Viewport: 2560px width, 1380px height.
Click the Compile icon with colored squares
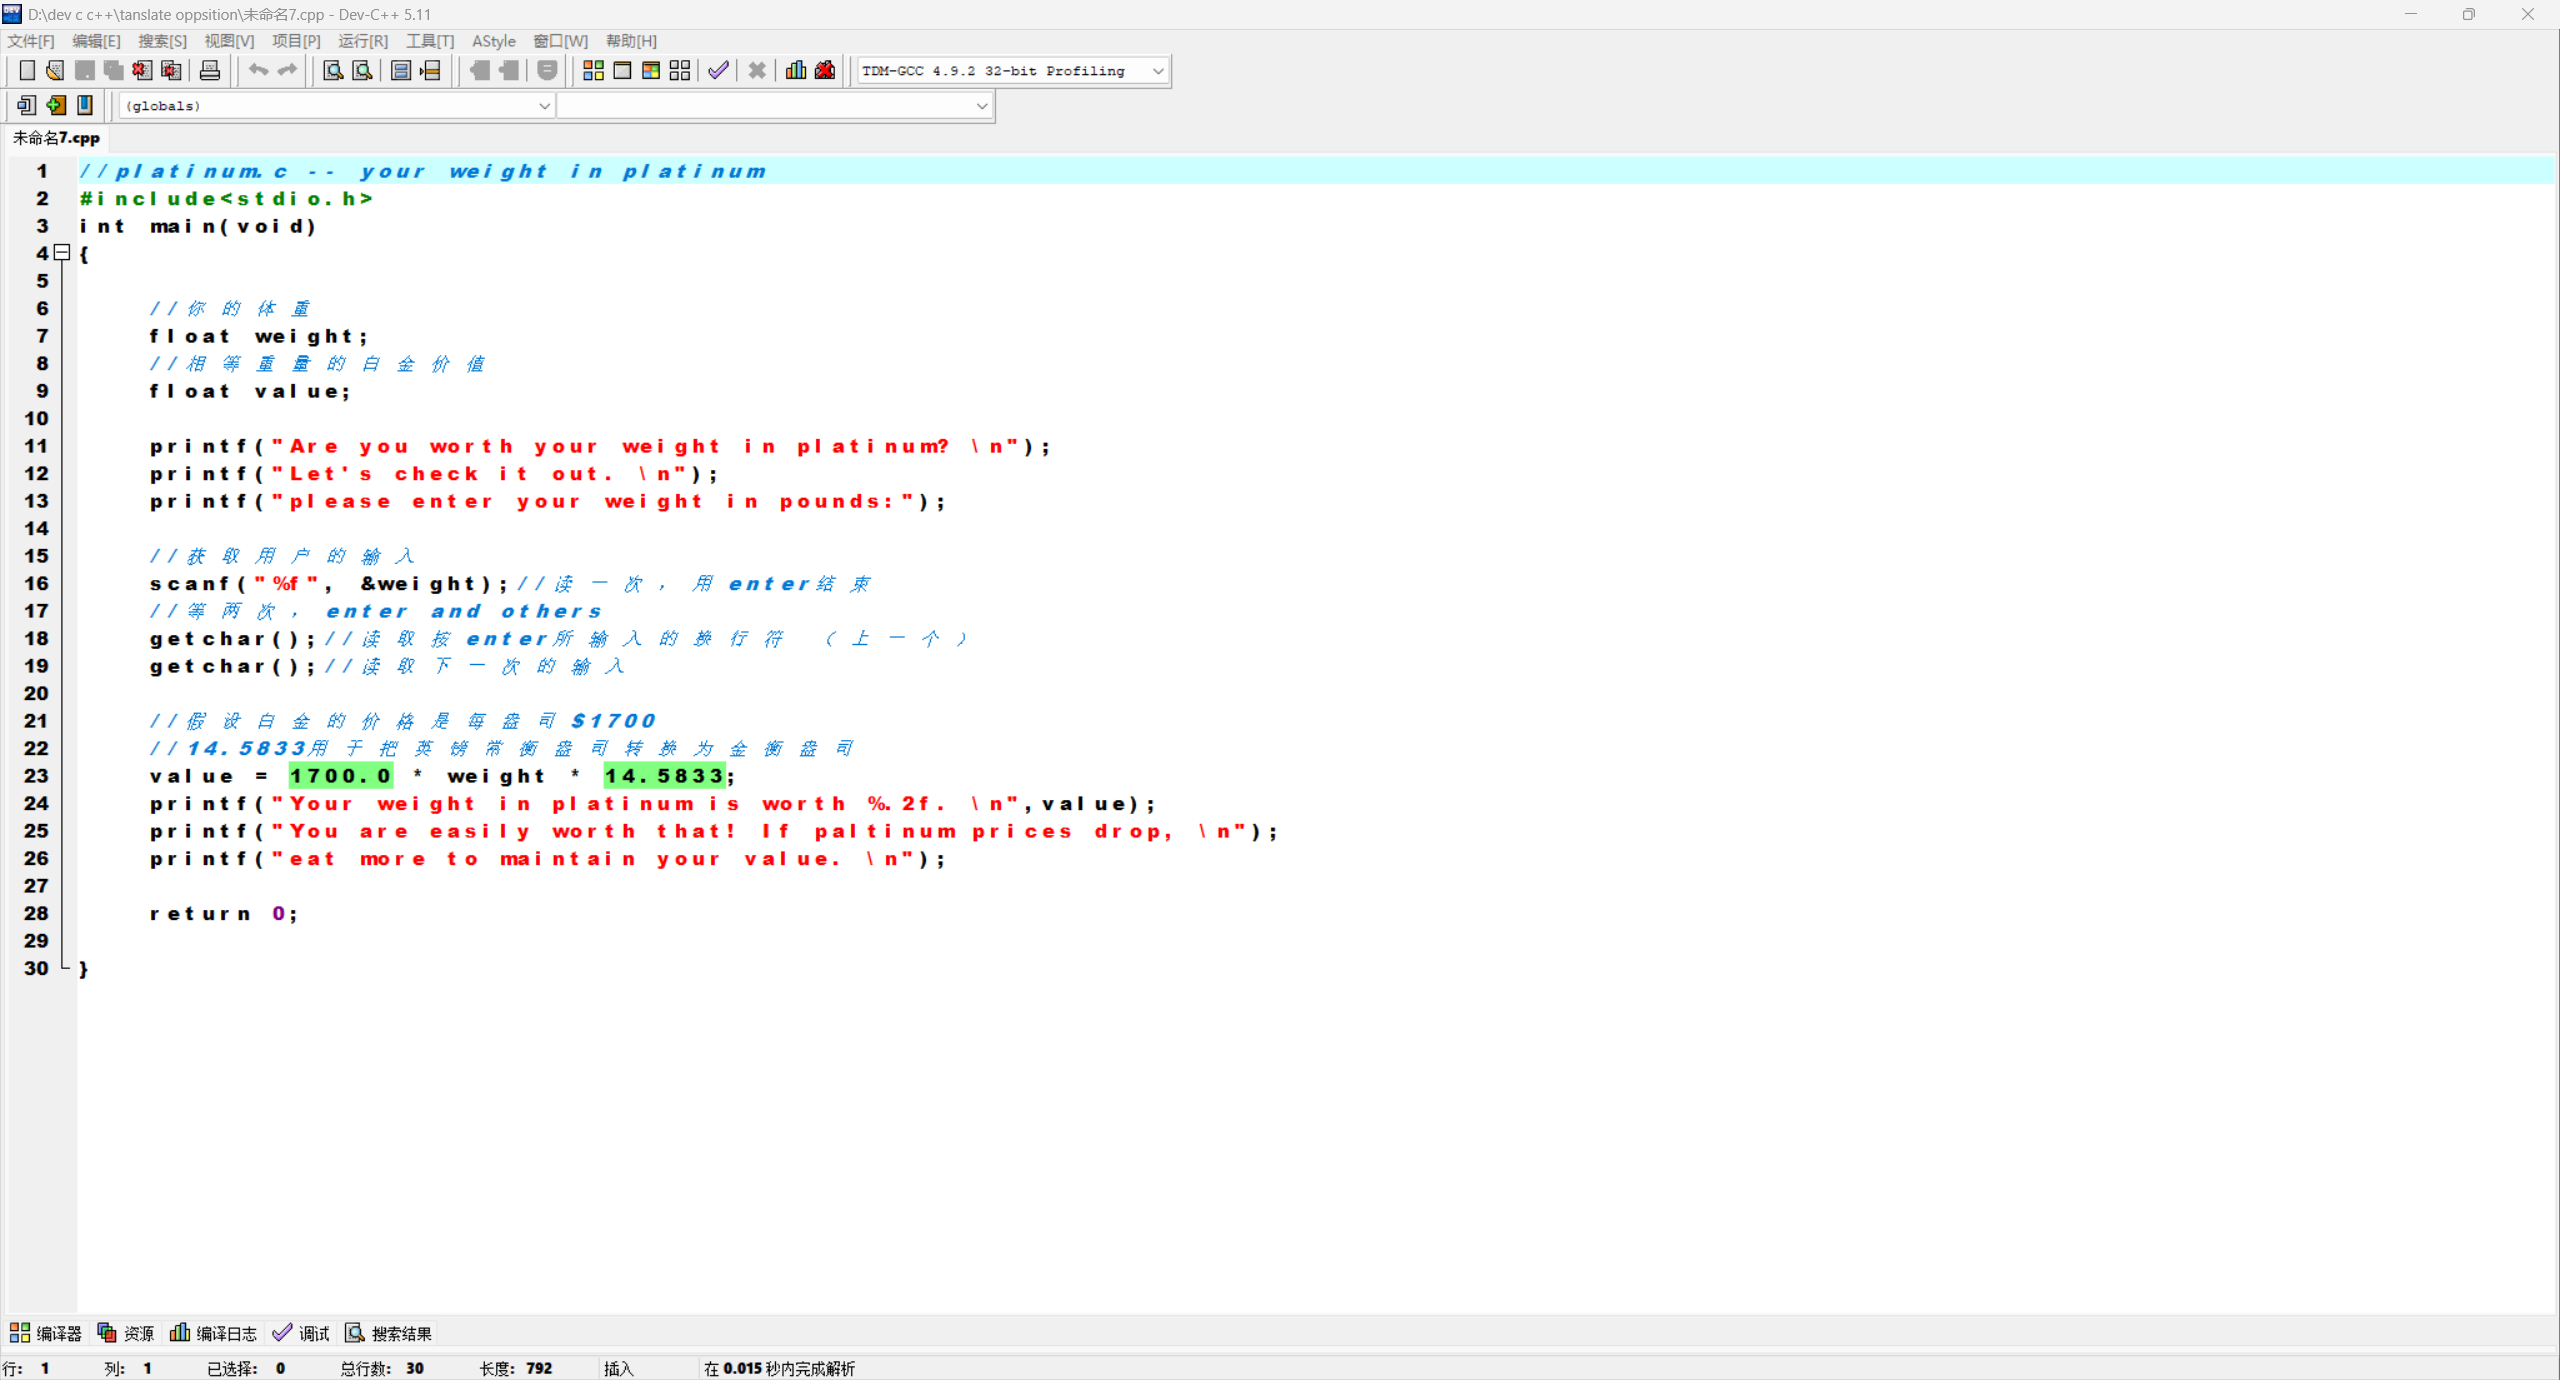(593, 70)
